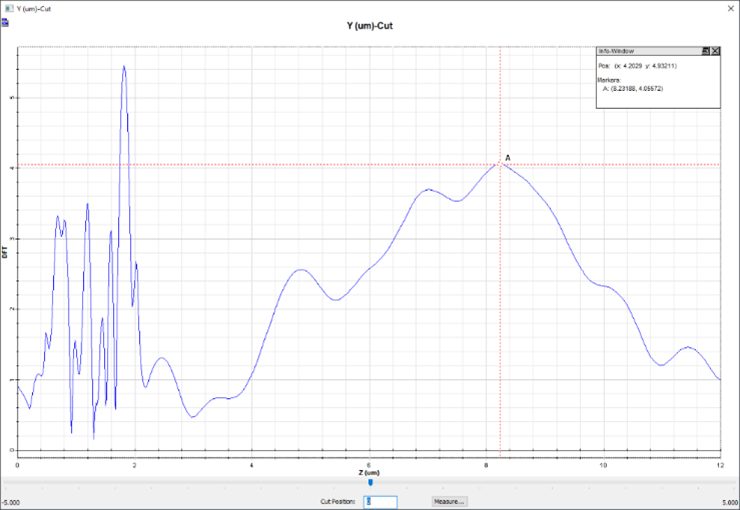Click the -5.000 slider minimum label
740x510 pixels.
[x=13, y=503]
